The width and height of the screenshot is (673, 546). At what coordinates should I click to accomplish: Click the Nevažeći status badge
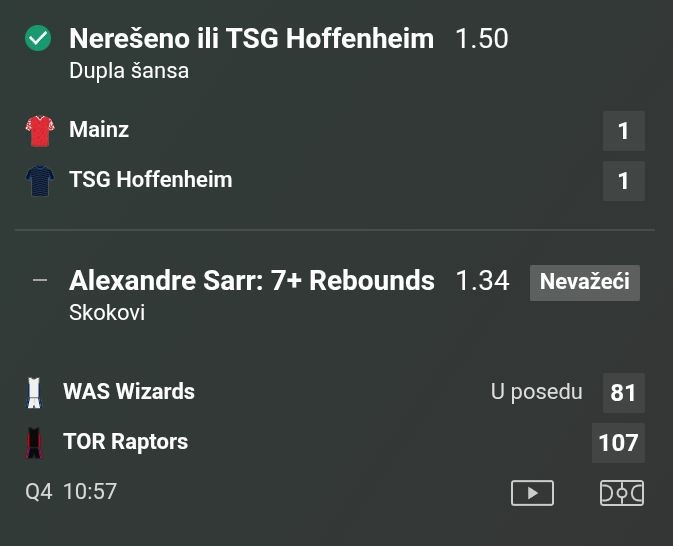coord(584,282)
